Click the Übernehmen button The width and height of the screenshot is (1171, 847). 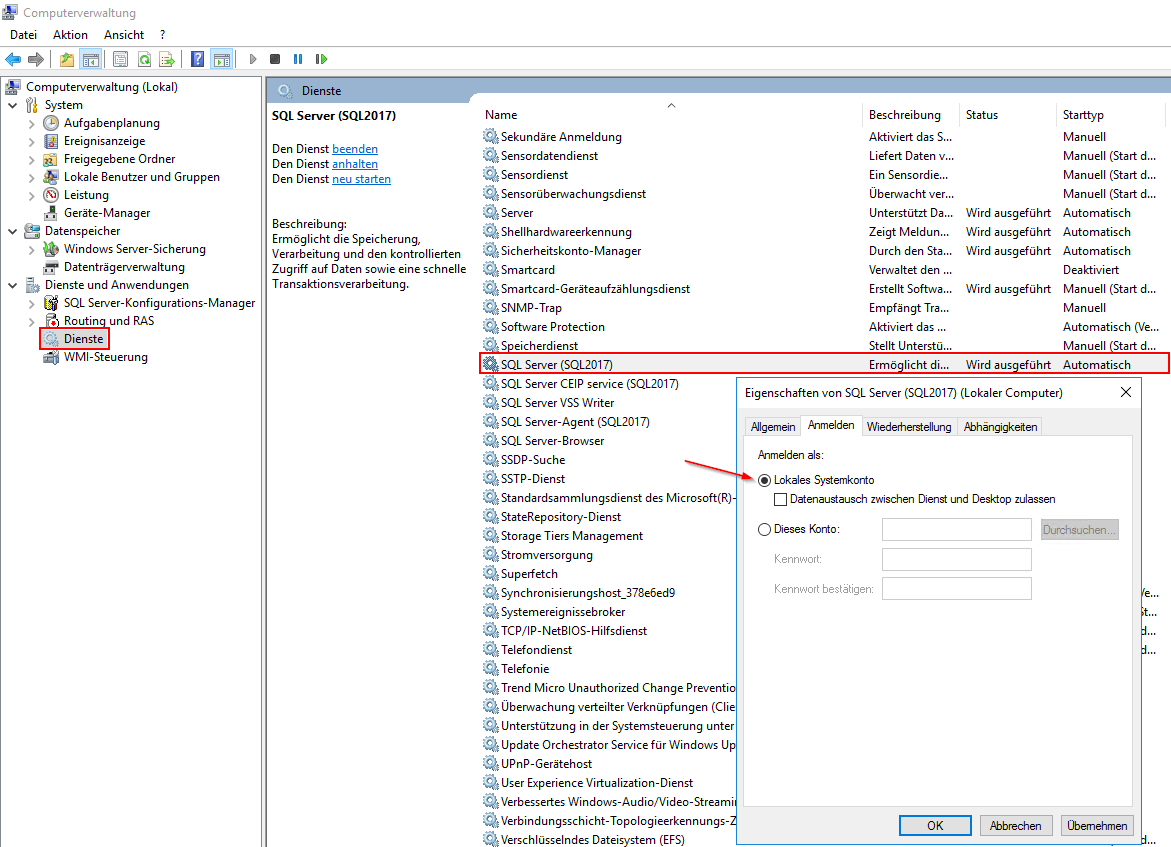[x=1097, y=825]
